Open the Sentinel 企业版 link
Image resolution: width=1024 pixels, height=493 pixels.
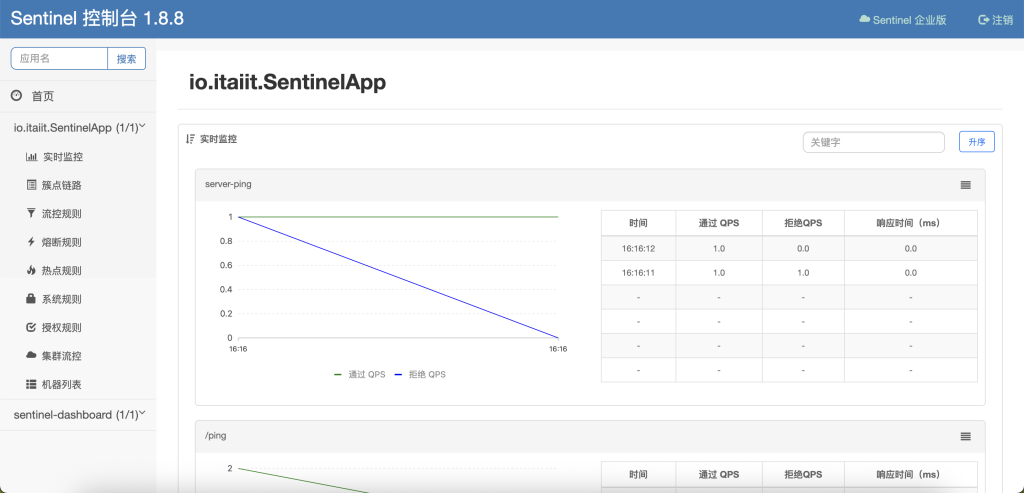[x=903, y=20]
